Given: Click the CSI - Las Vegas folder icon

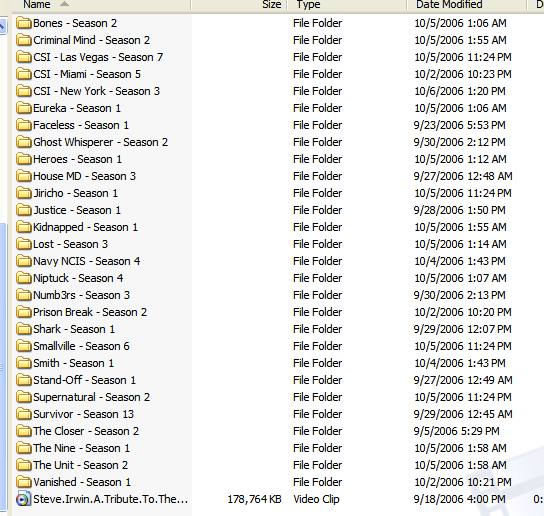Looking at the screenshot, I should (x=24, y=57).
